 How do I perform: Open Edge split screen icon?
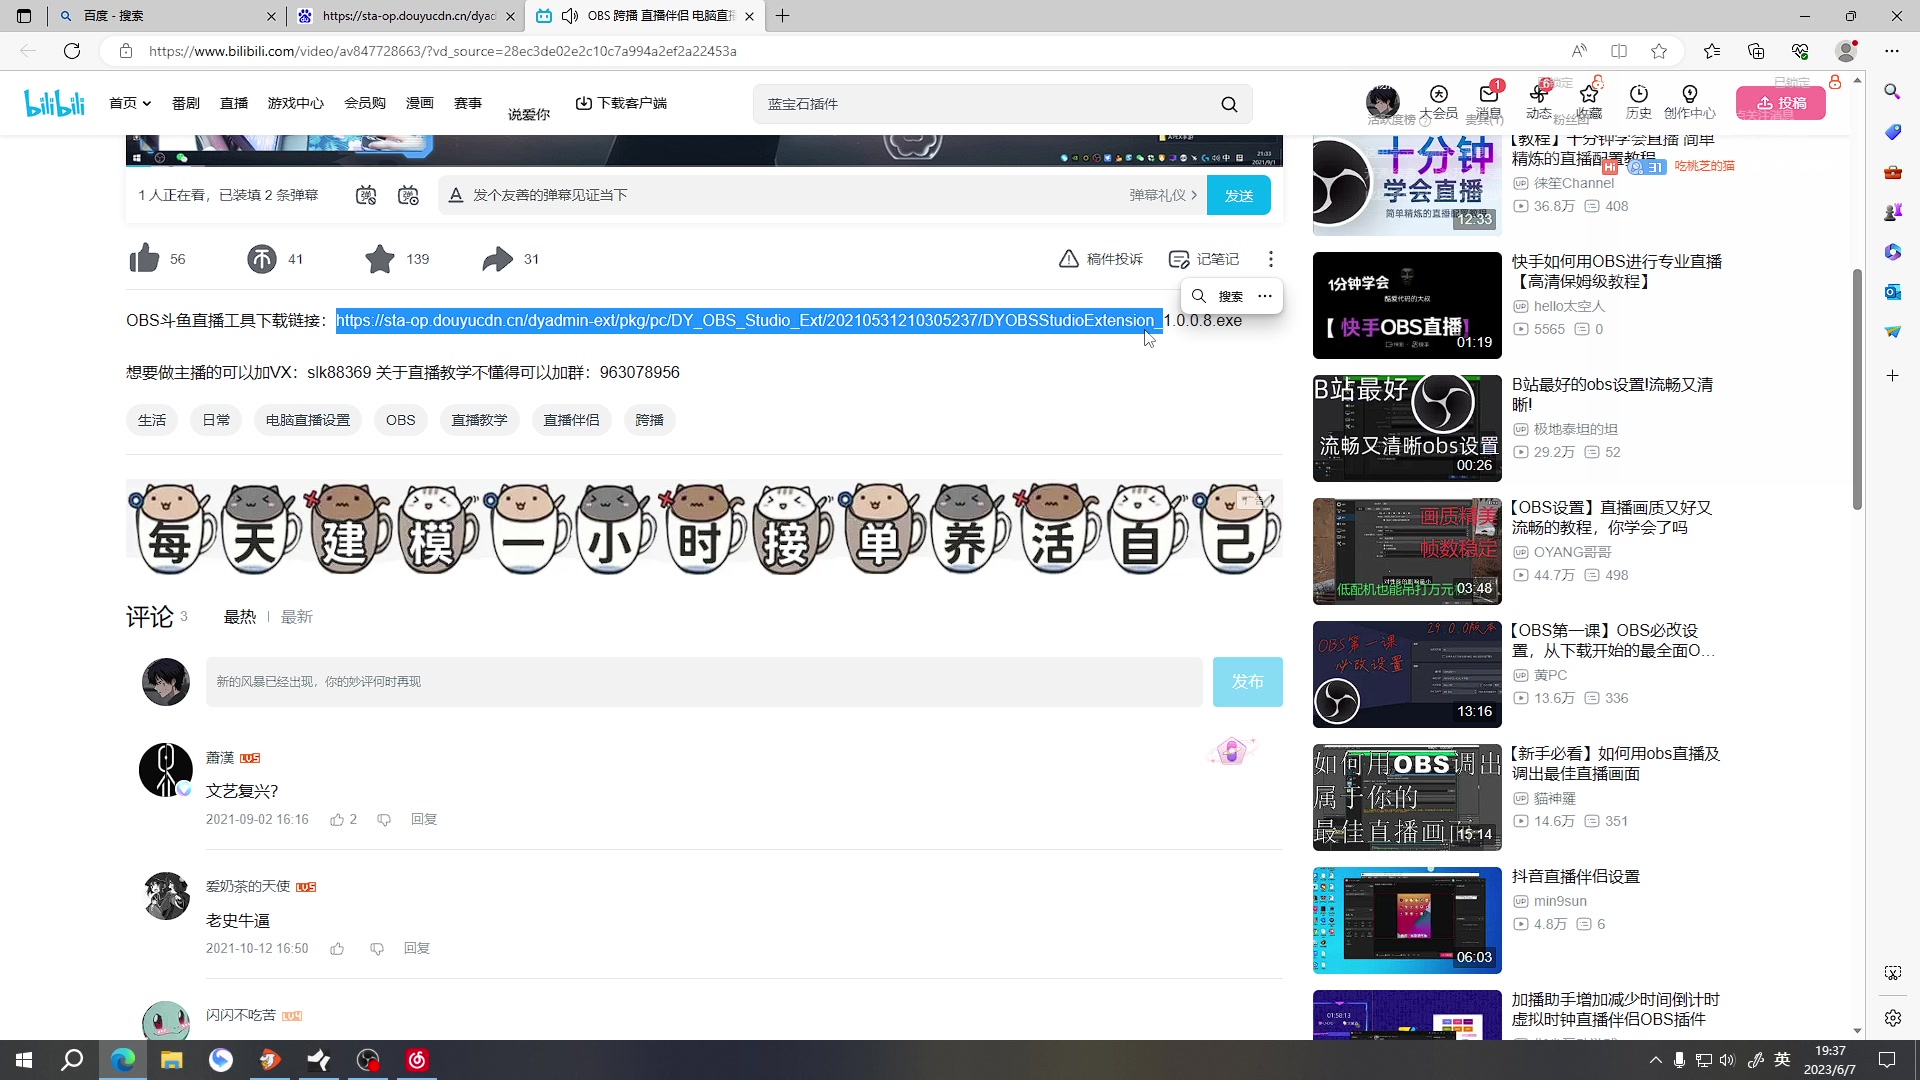tap(1619, 51)
